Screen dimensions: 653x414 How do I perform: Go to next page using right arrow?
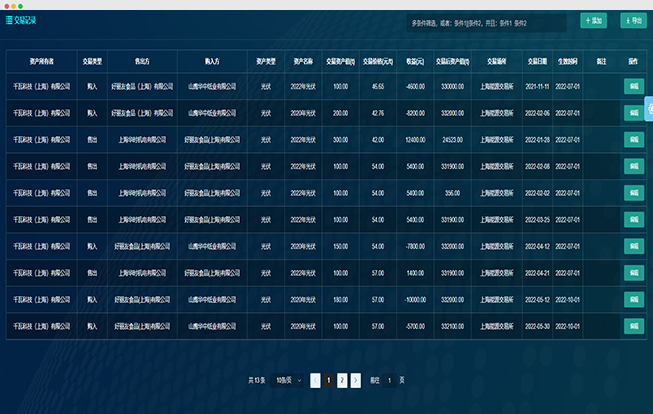pyautogui.click(x=355, y=380)
